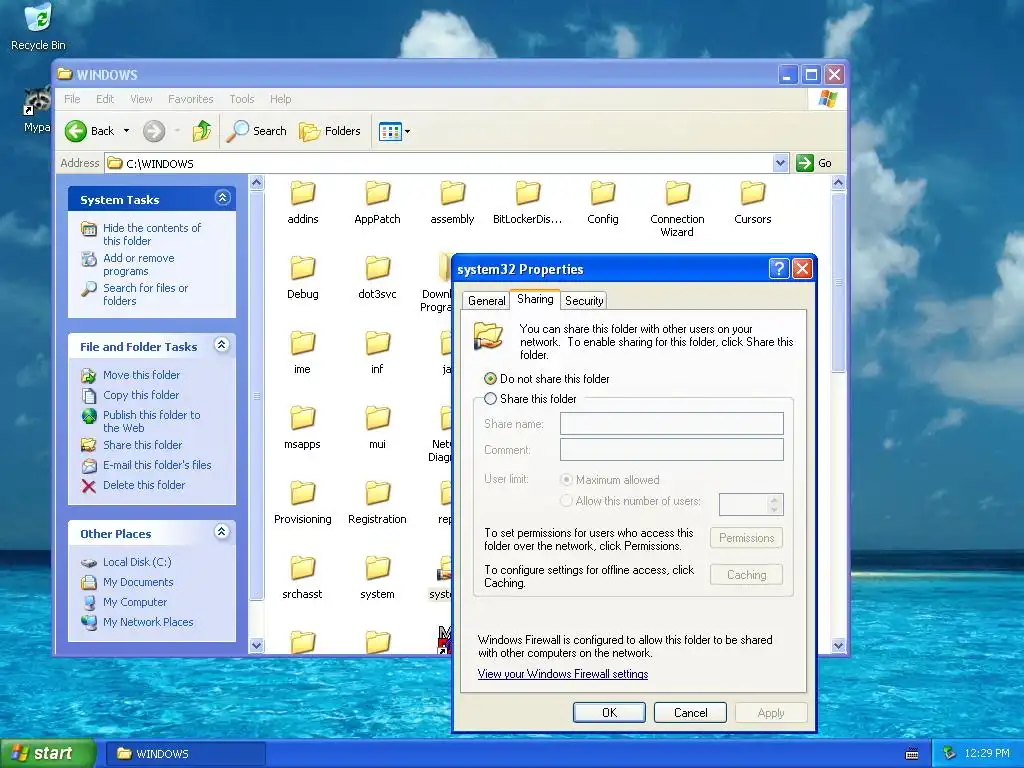Open My Network Places link

tap(148, 622)
